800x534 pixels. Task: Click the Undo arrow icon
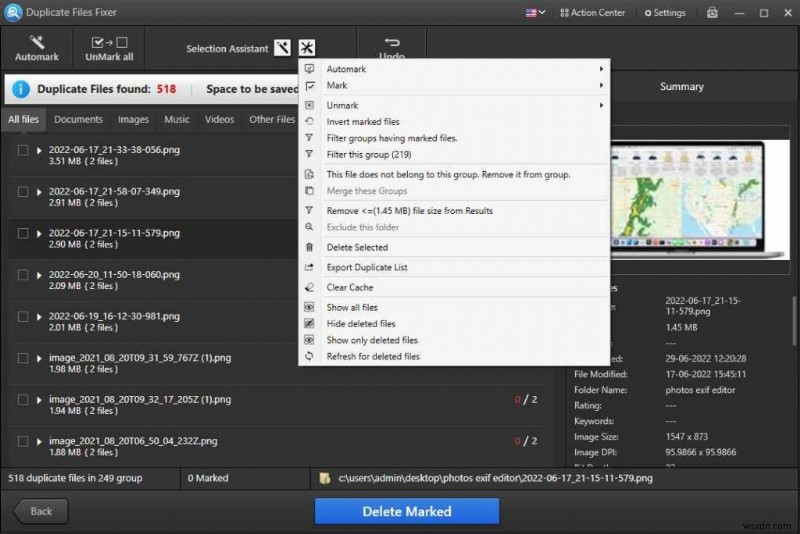392,42
